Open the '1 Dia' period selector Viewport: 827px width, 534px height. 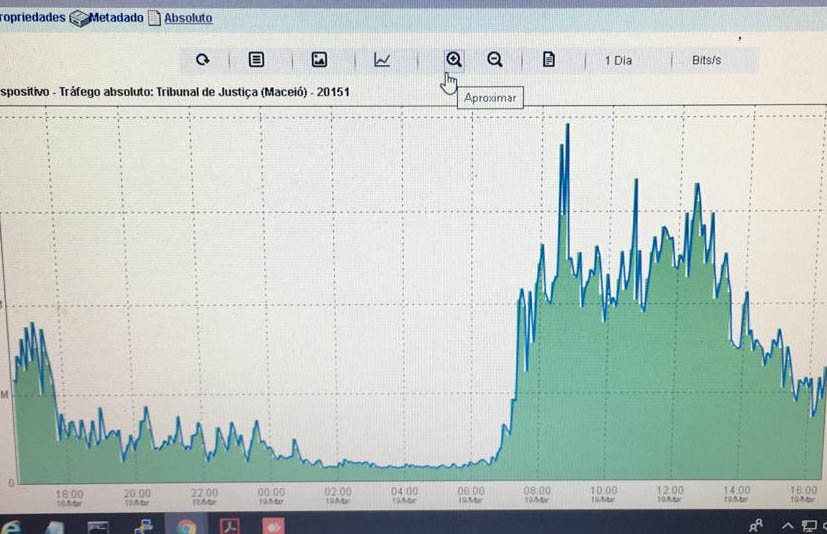click(x=618, y=60)
